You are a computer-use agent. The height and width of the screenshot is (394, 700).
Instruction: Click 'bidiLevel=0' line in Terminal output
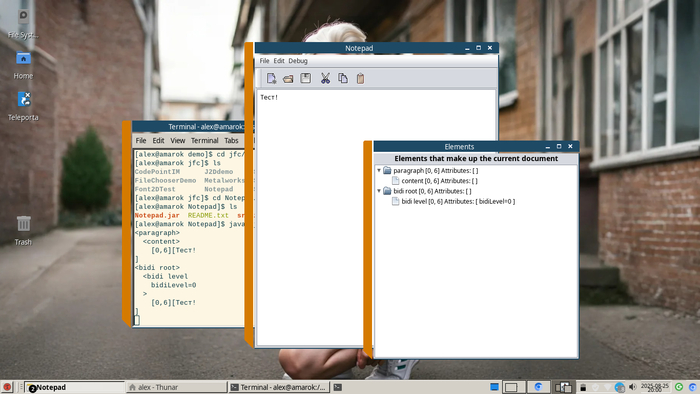[174, 285]
